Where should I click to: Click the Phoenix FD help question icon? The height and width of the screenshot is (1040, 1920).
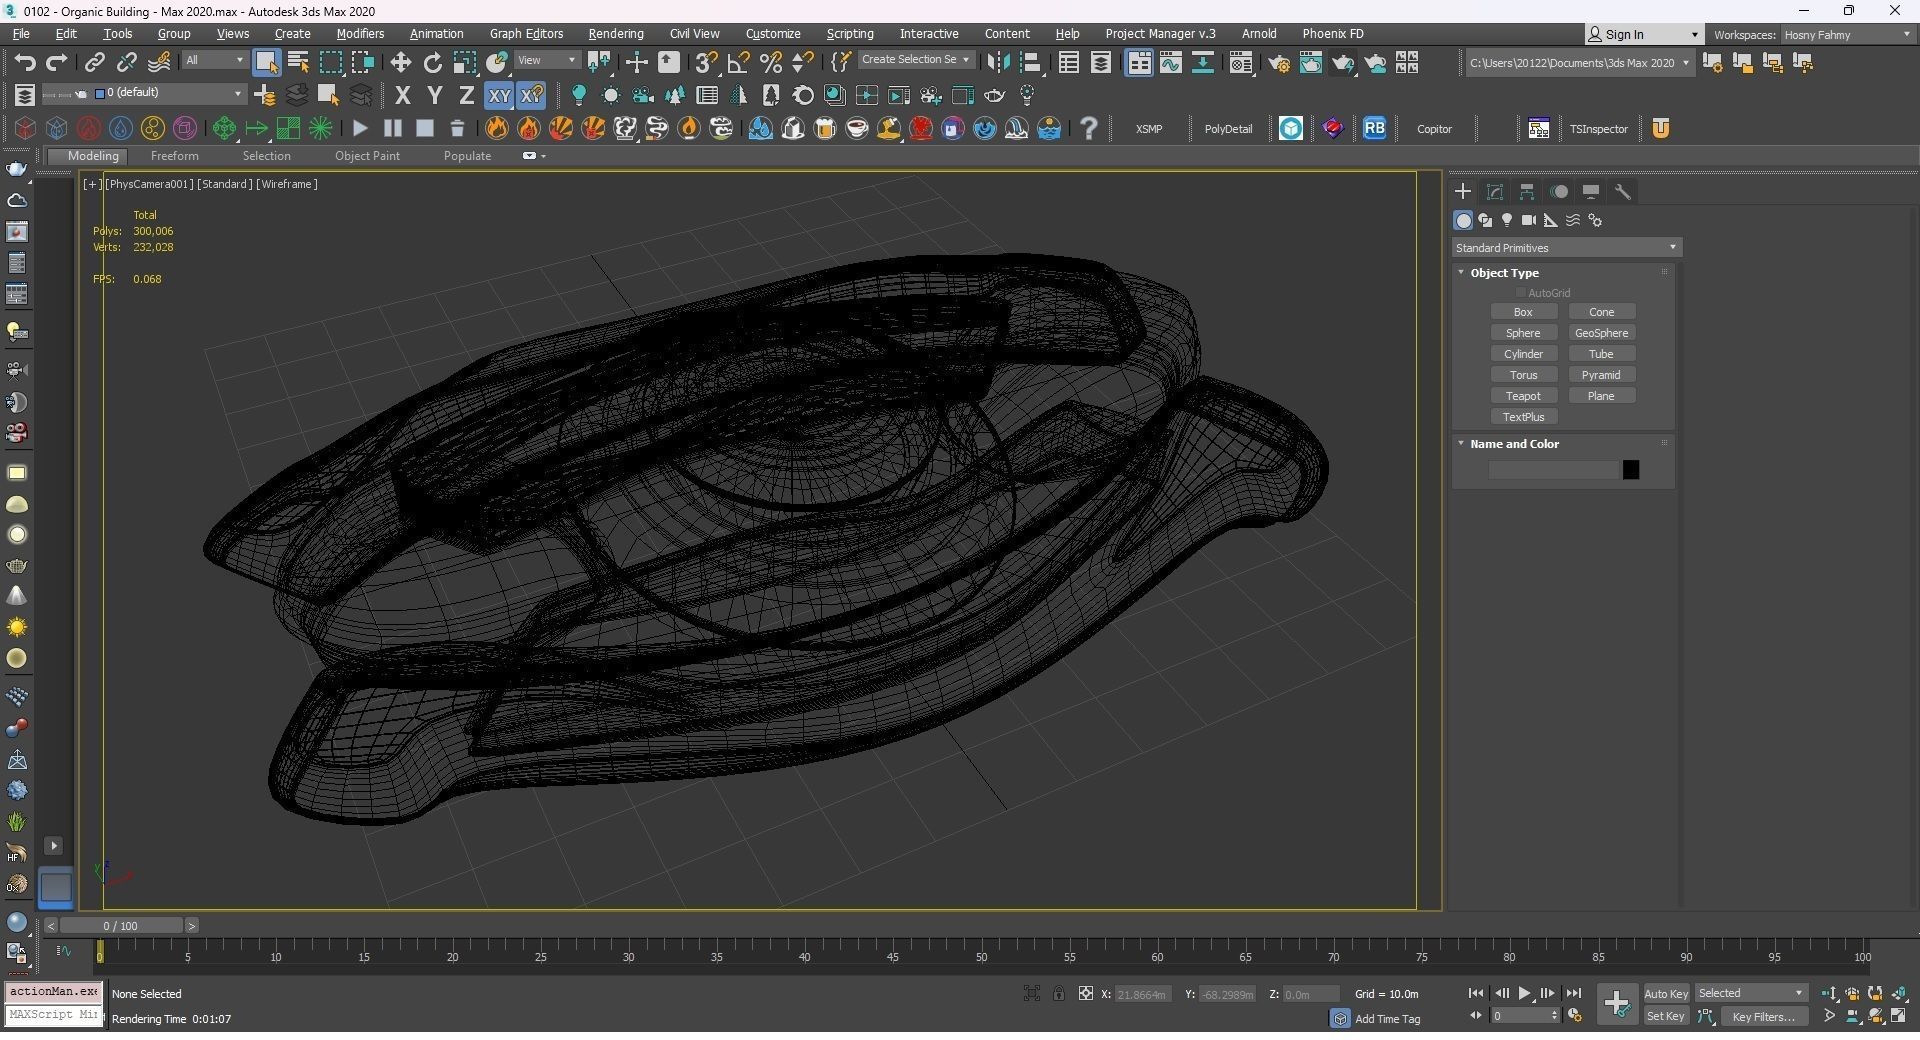pos(1089,128)
